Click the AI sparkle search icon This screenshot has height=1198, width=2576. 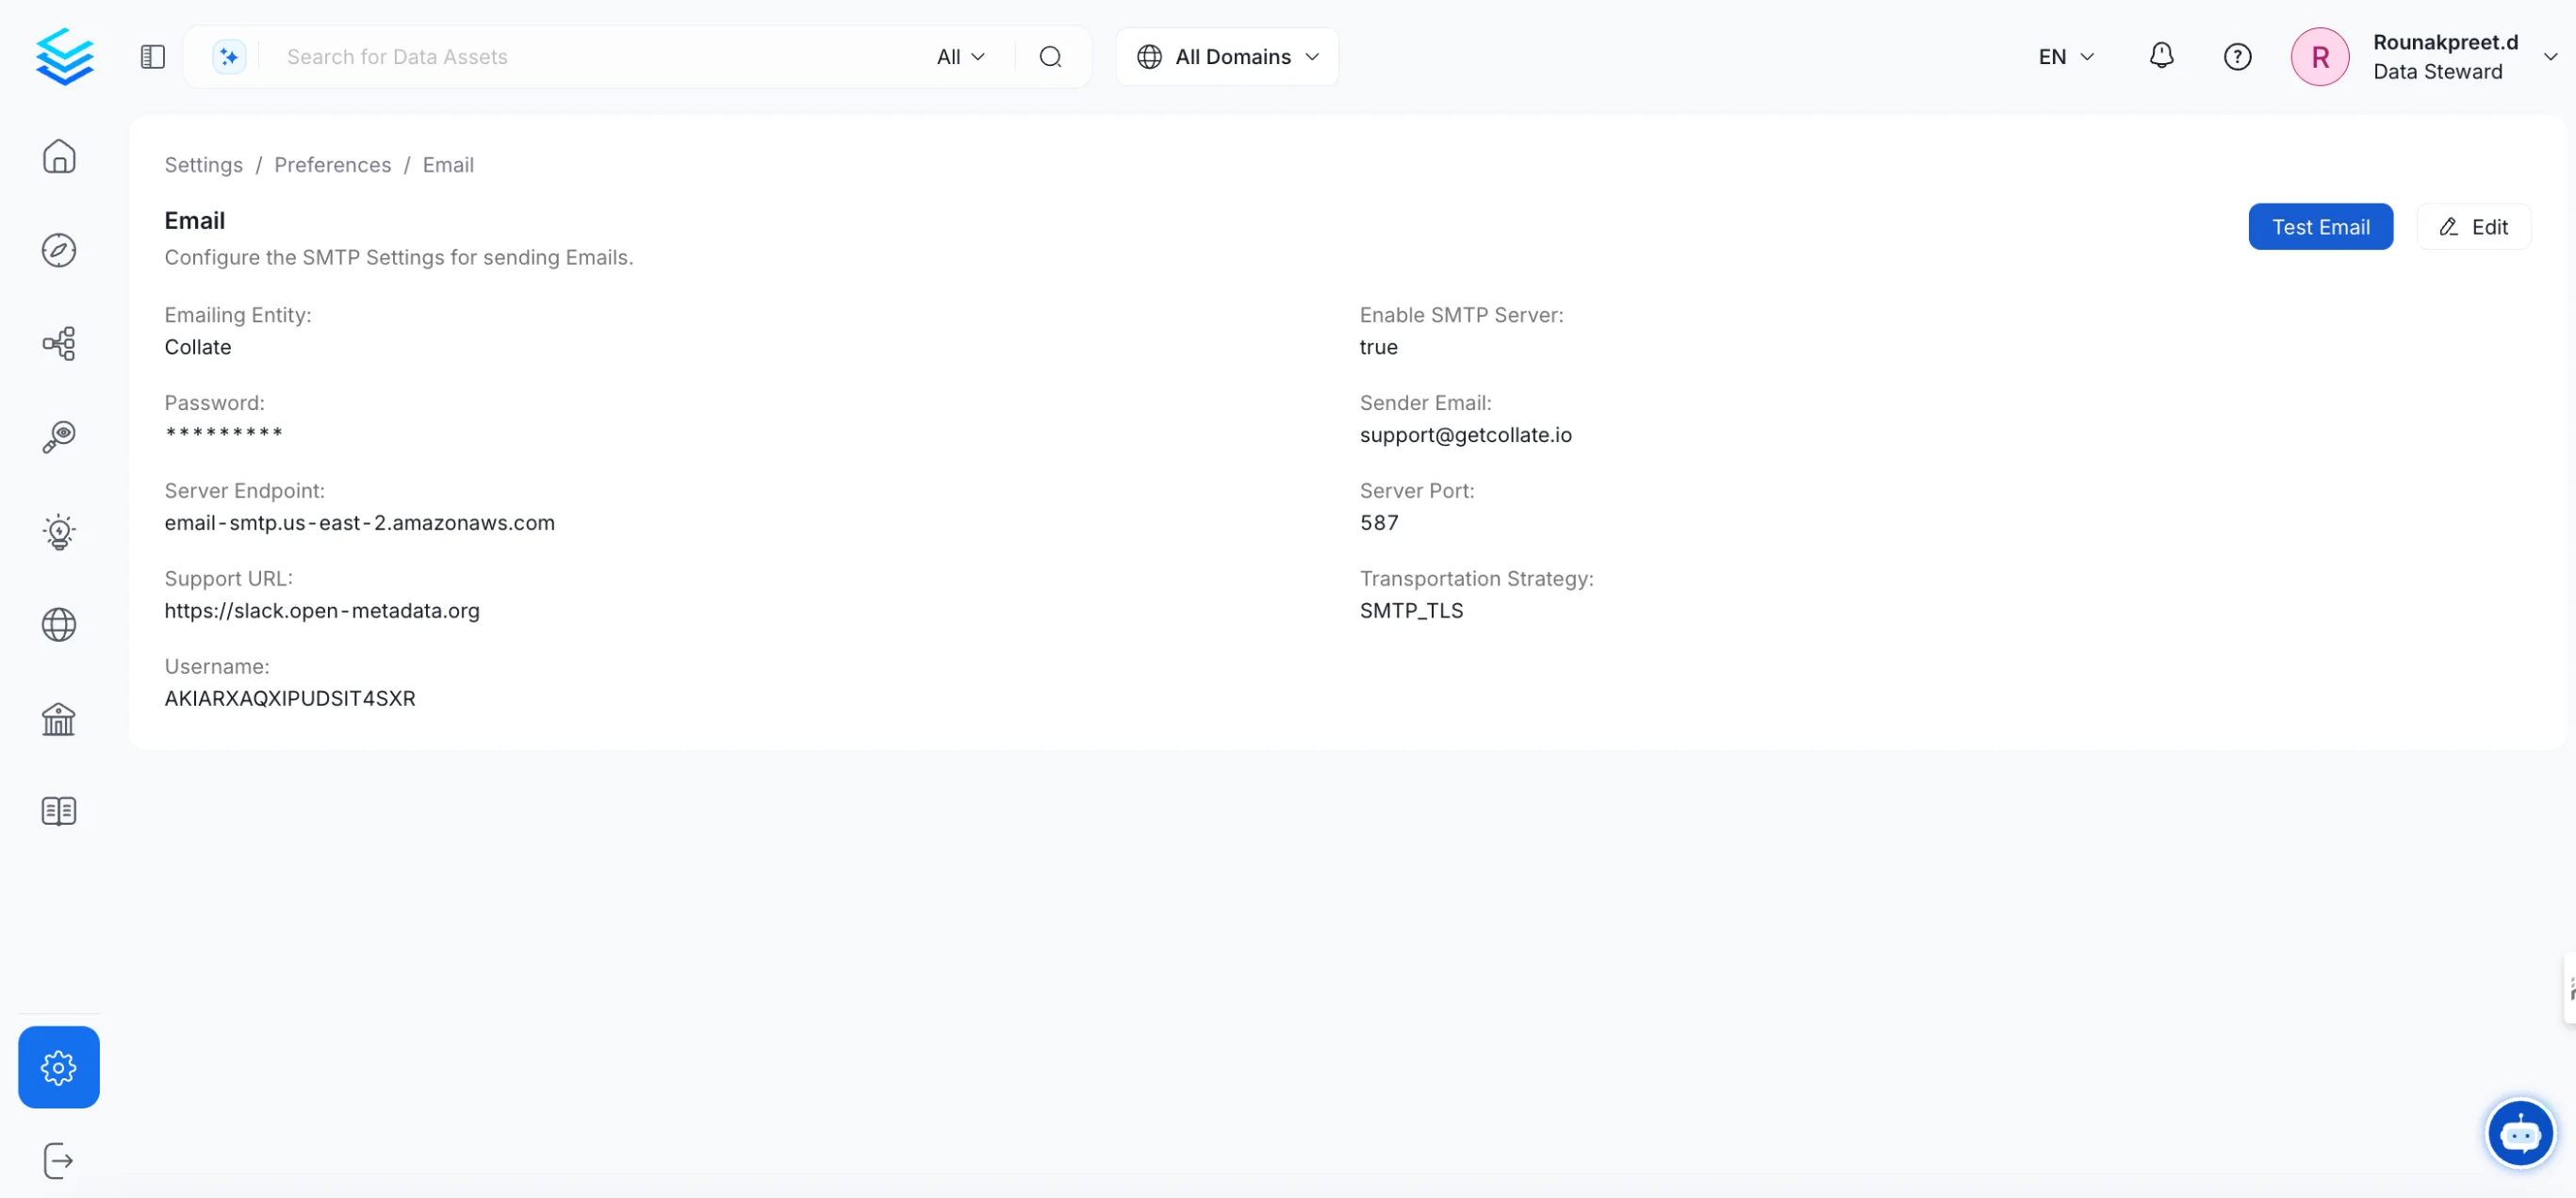tap(229, 57)
